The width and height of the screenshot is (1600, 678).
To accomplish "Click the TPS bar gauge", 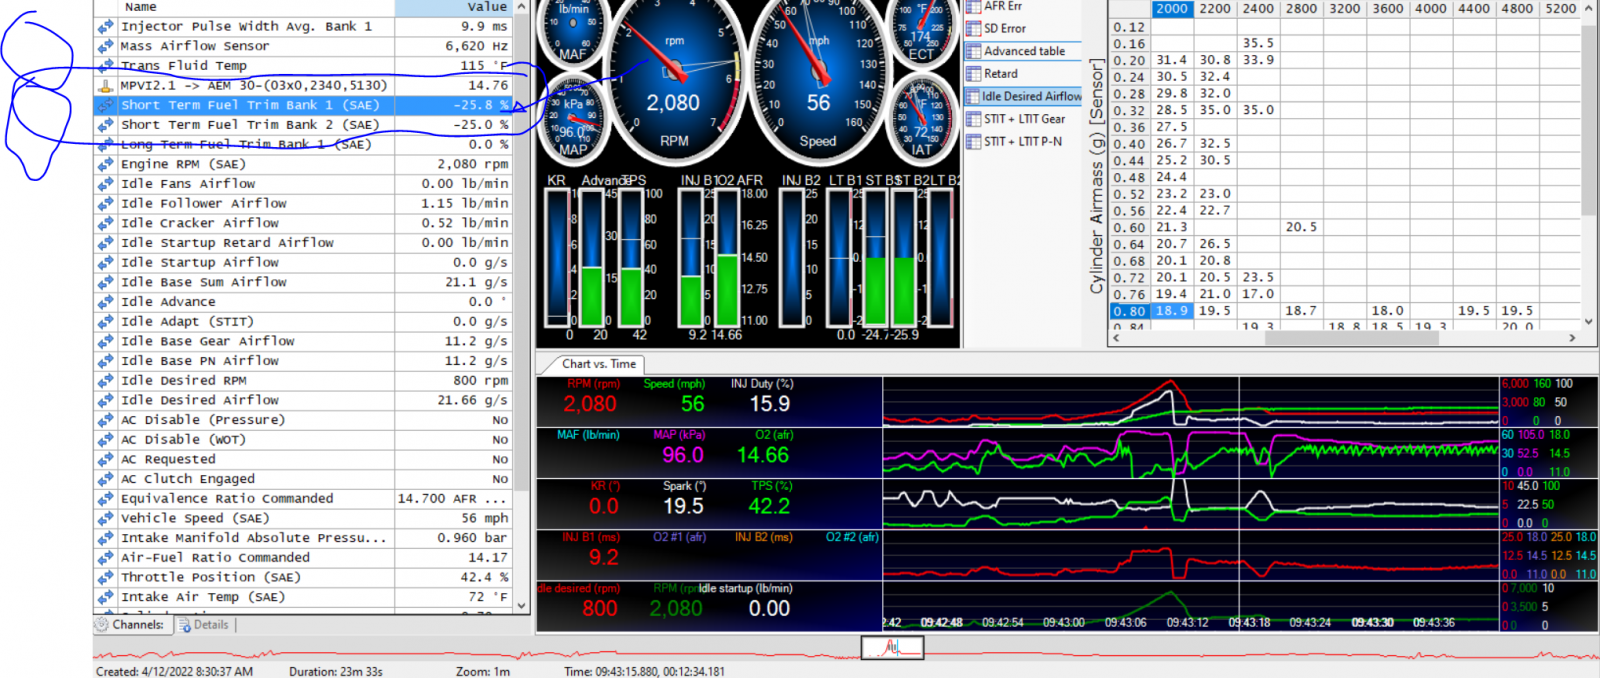I will [632, 258].
